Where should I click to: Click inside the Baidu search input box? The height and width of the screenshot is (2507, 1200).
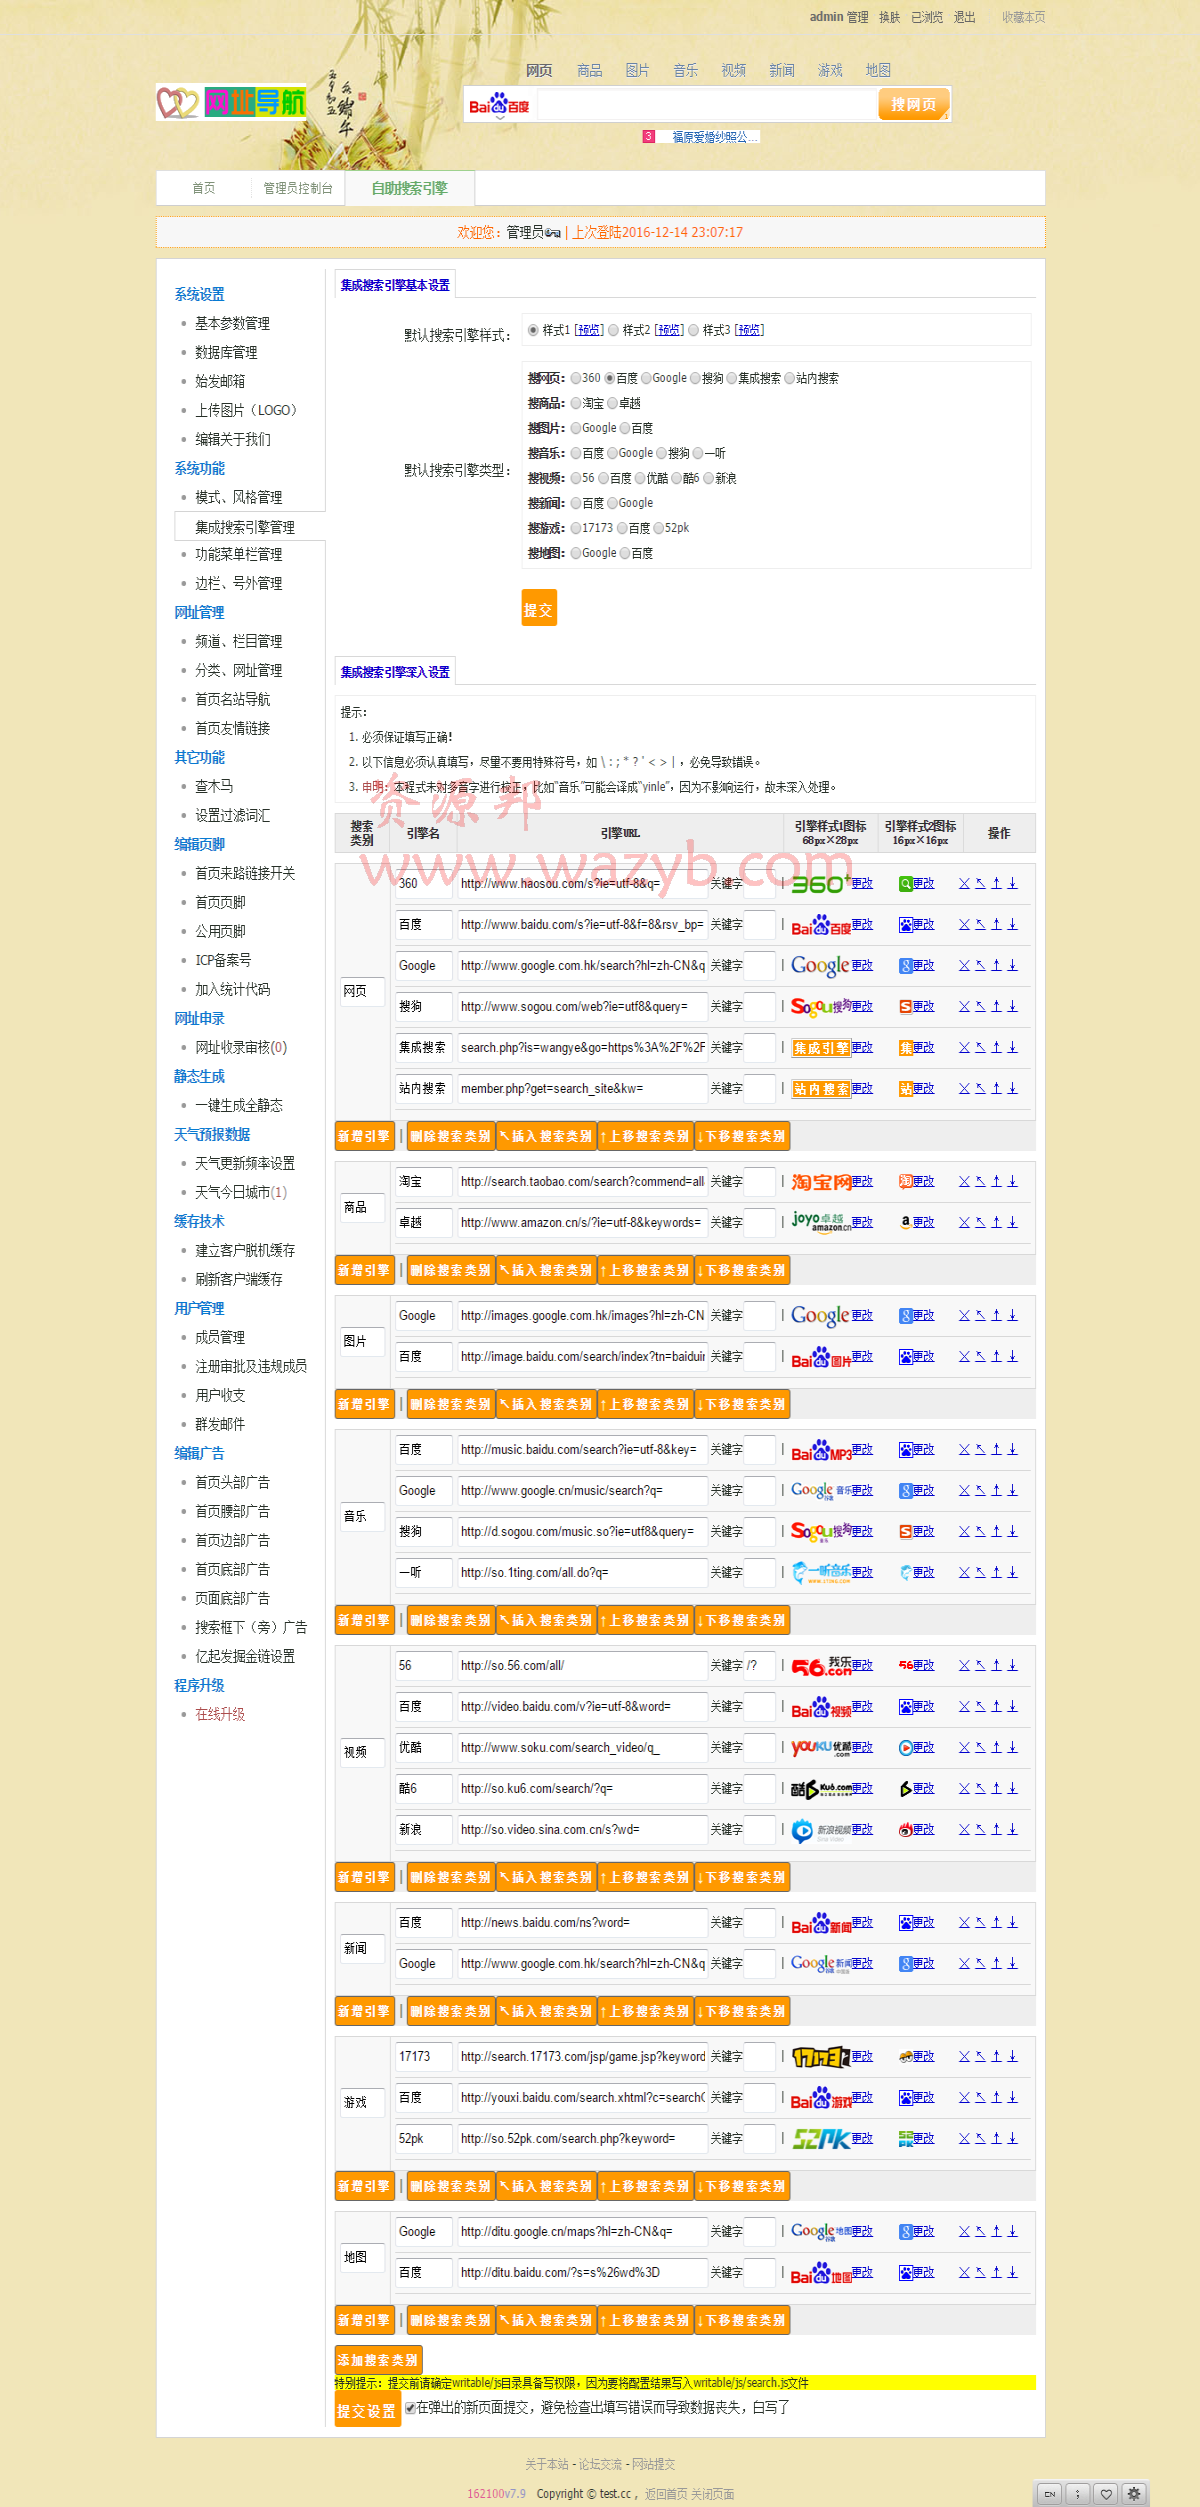[x=708, y=105]
